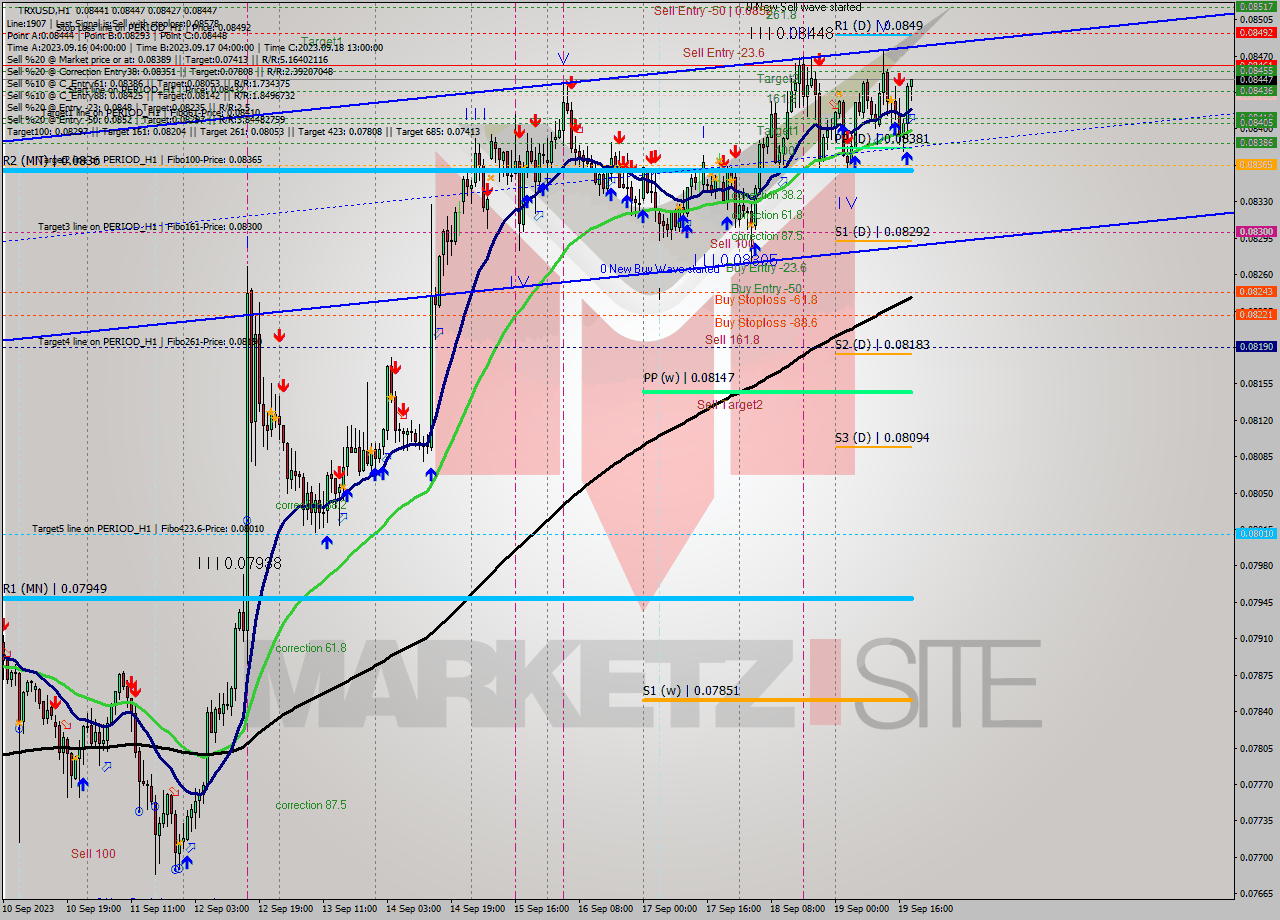
Task: Click the '12 Sep 03:00' time axis label
Action: pyautogui.click(x=222, y=909)
